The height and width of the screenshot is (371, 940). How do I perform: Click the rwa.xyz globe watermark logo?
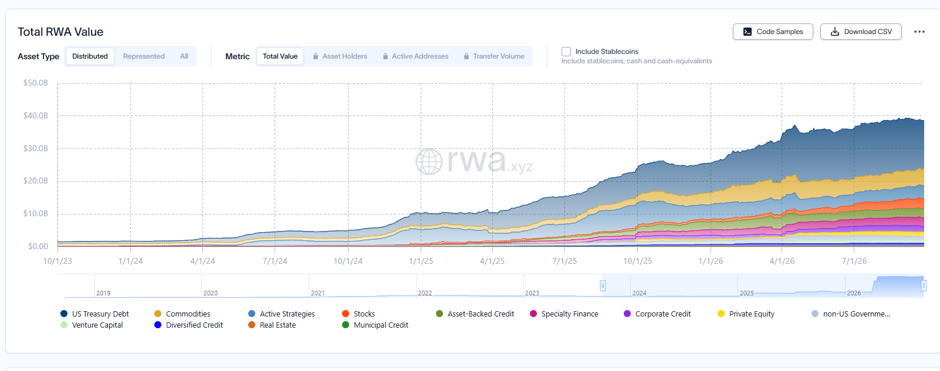(x=429, y=162)
